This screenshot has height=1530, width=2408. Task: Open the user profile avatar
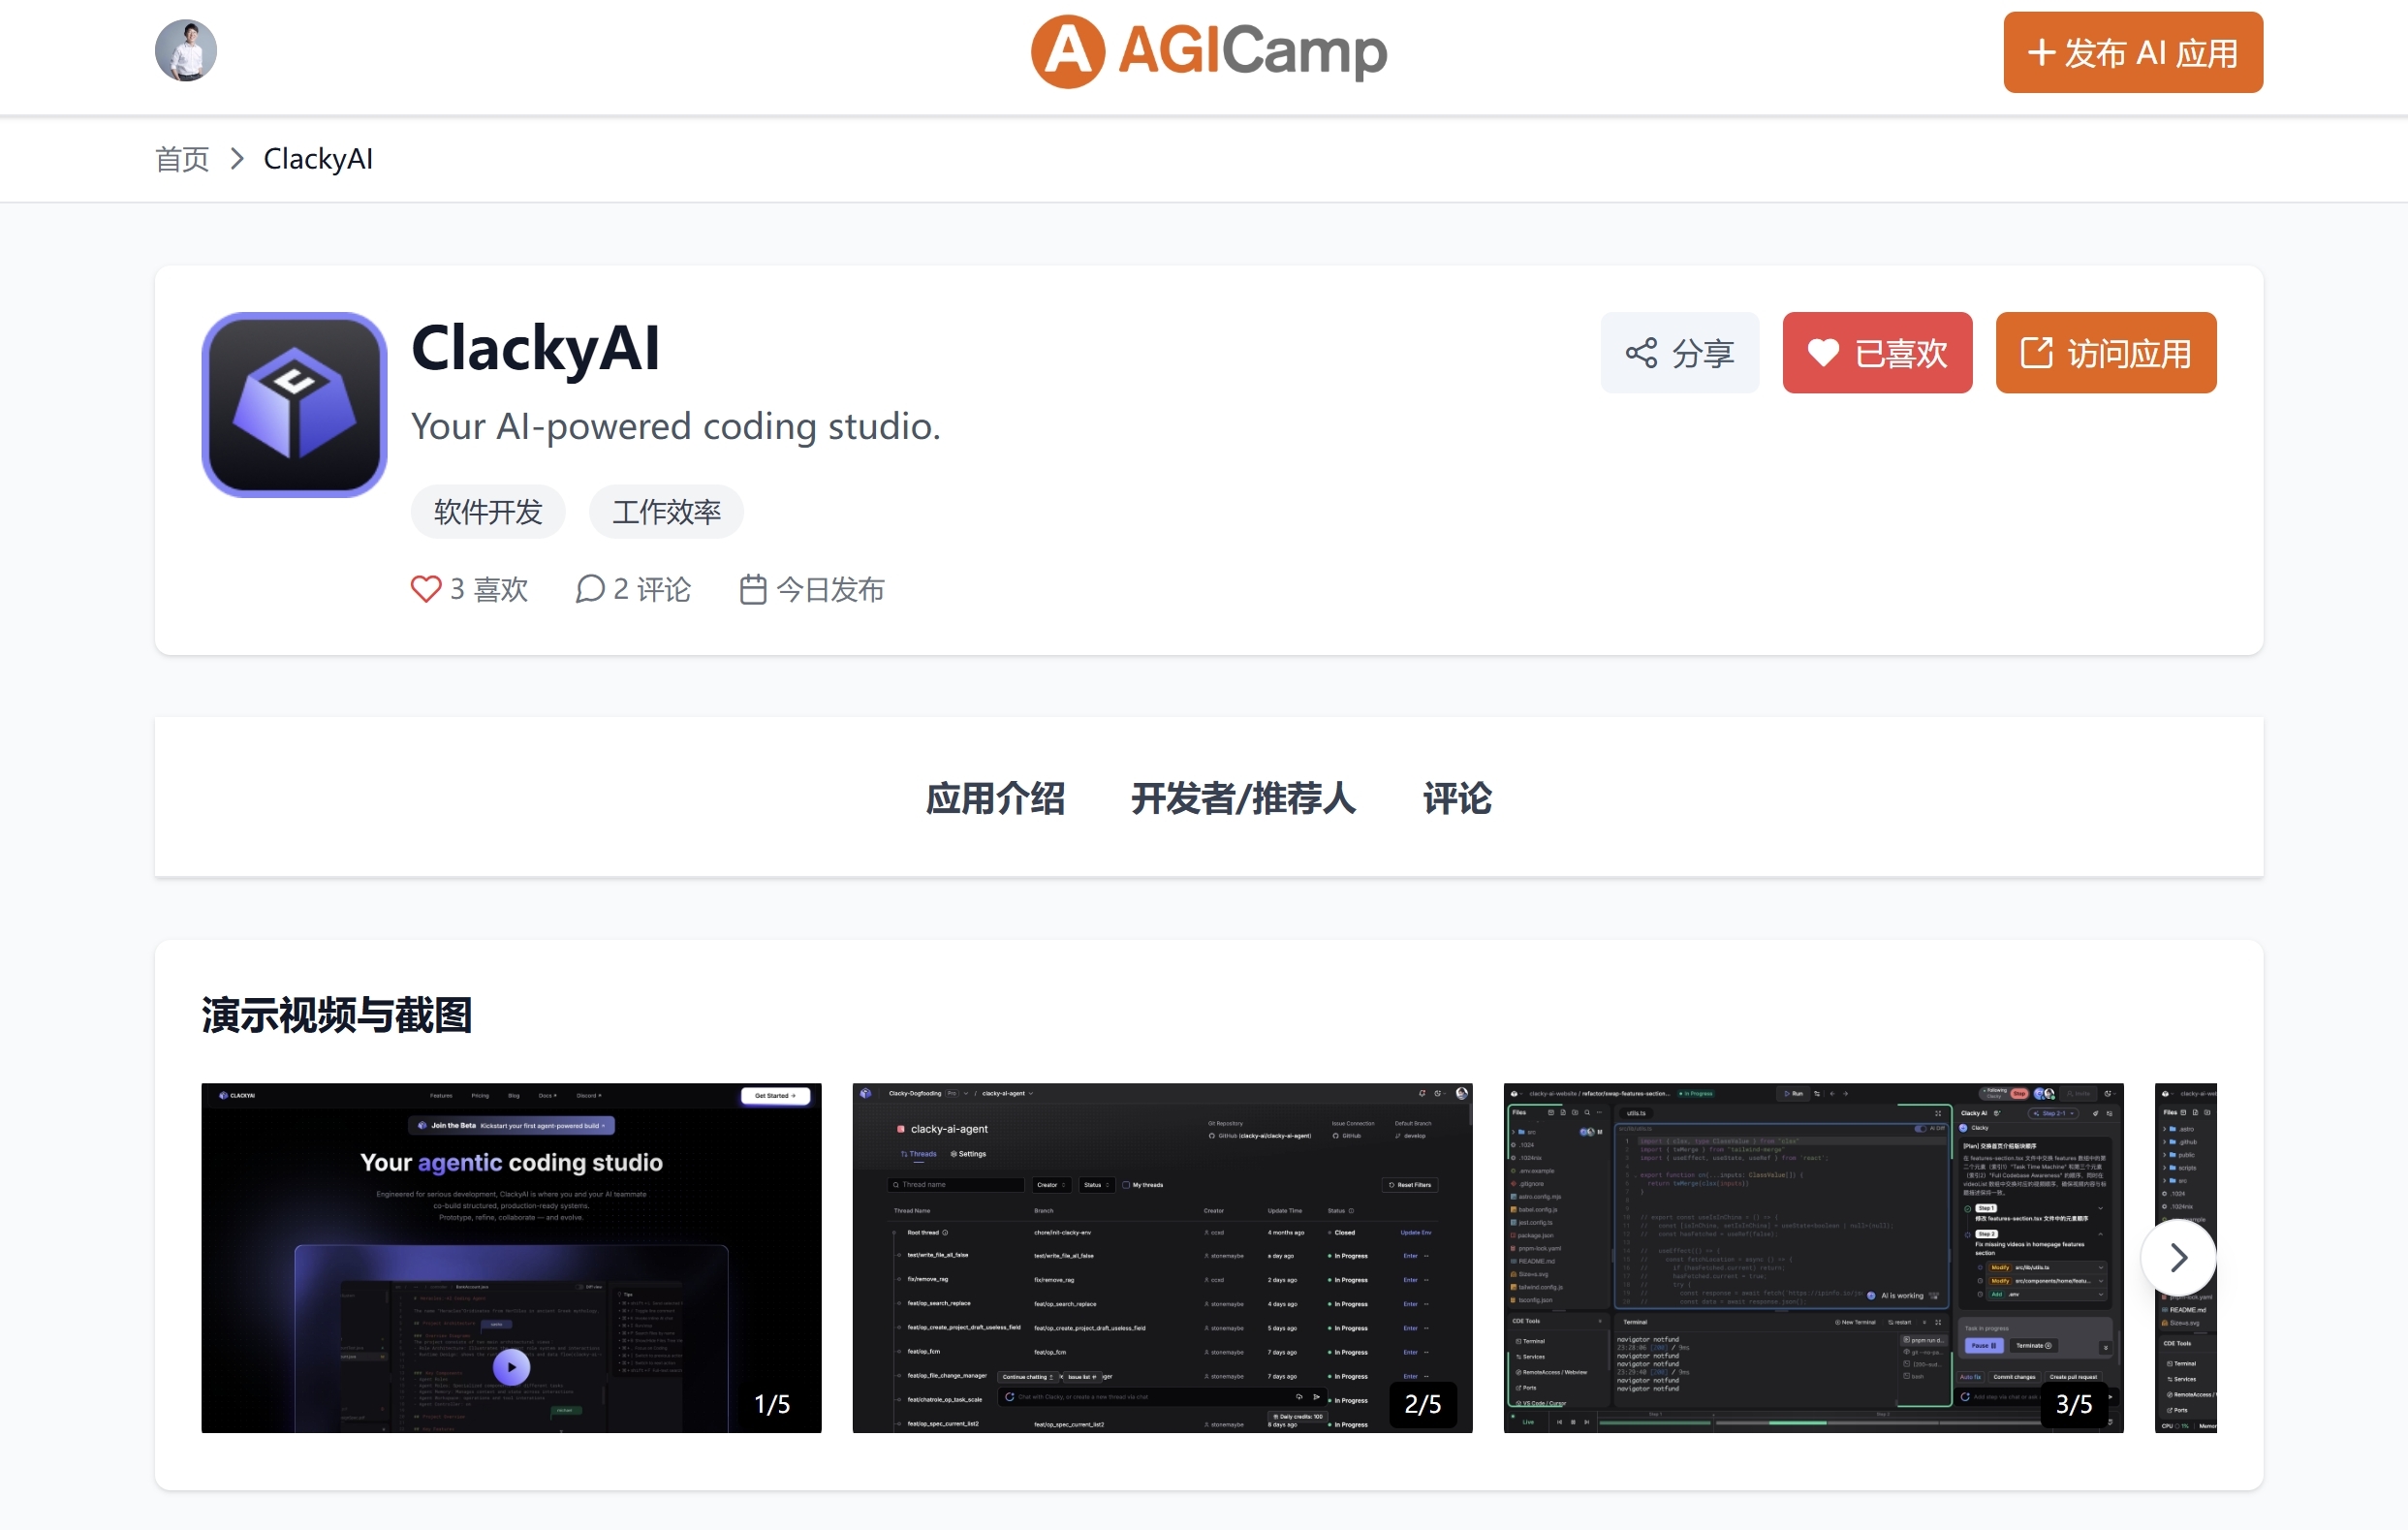point(186,51)
